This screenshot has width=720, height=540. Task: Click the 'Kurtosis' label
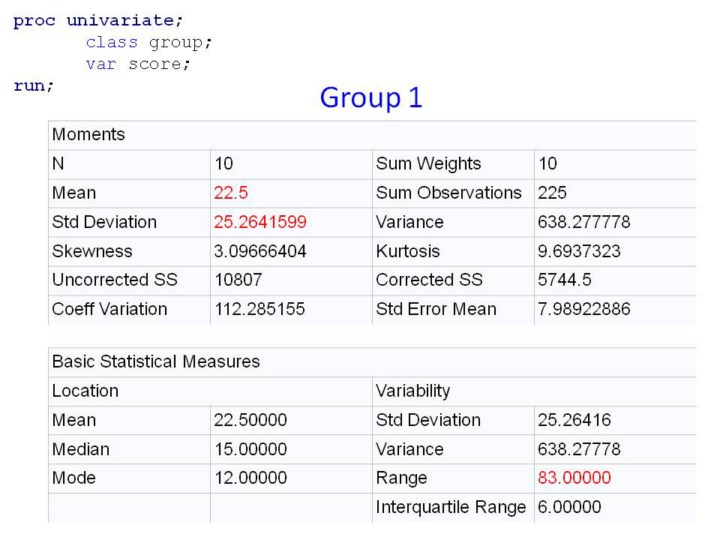point(408,251)
